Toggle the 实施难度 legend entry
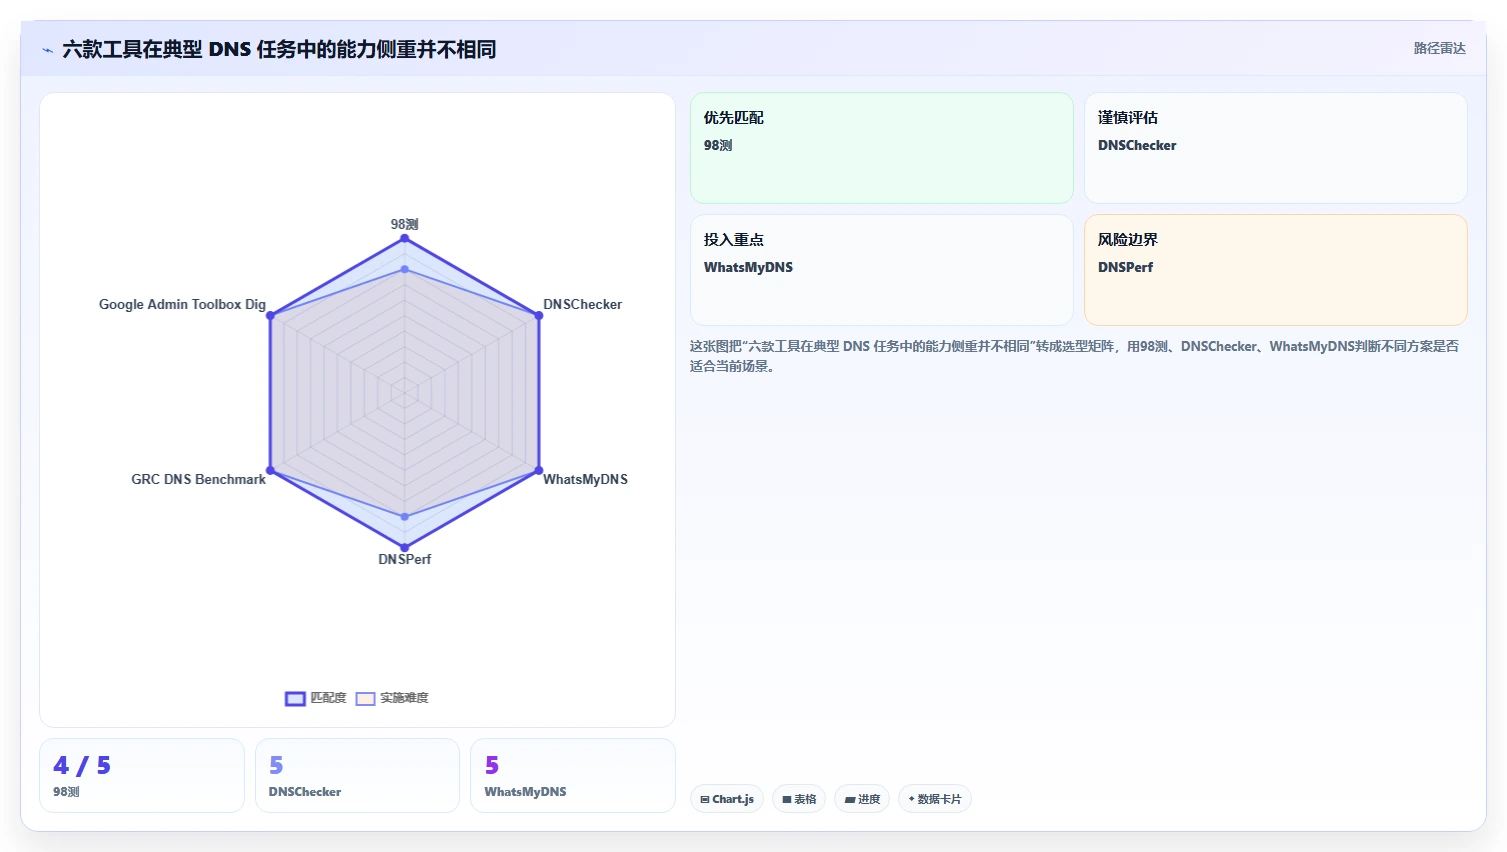This screenshot has width=1507, height=852. [392, 698]
